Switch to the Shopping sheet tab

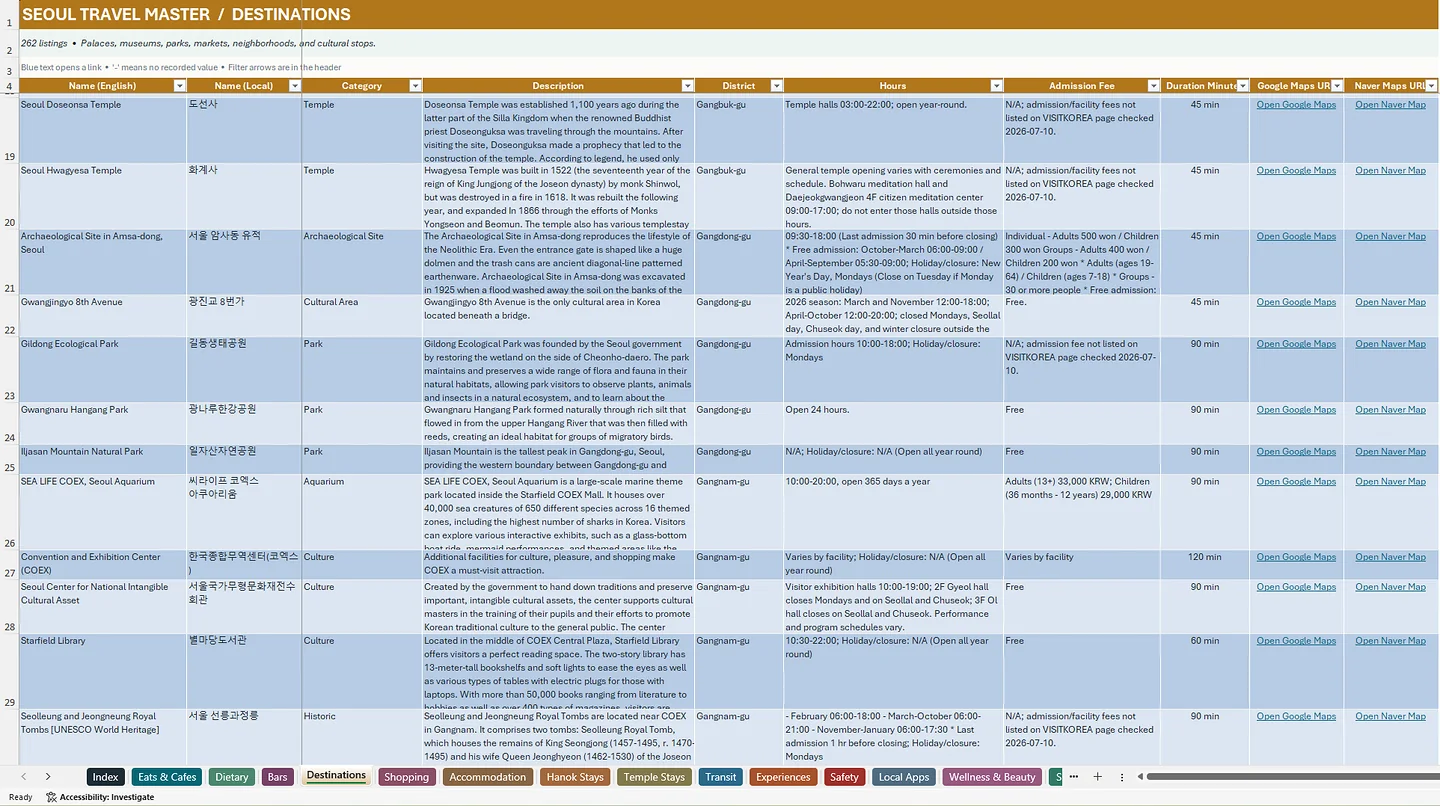pos(406,777)
